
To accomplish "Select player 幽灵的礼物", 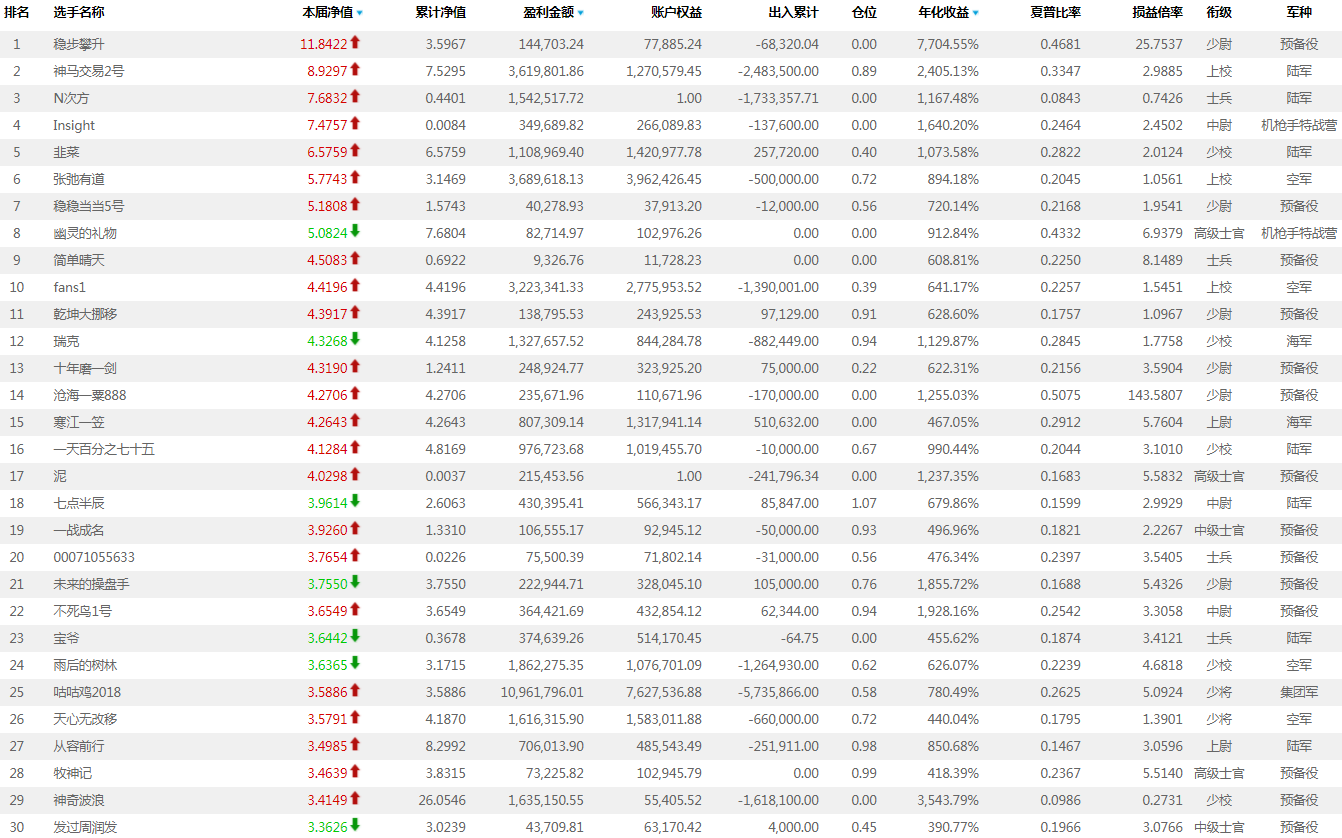I will (85, 233).
